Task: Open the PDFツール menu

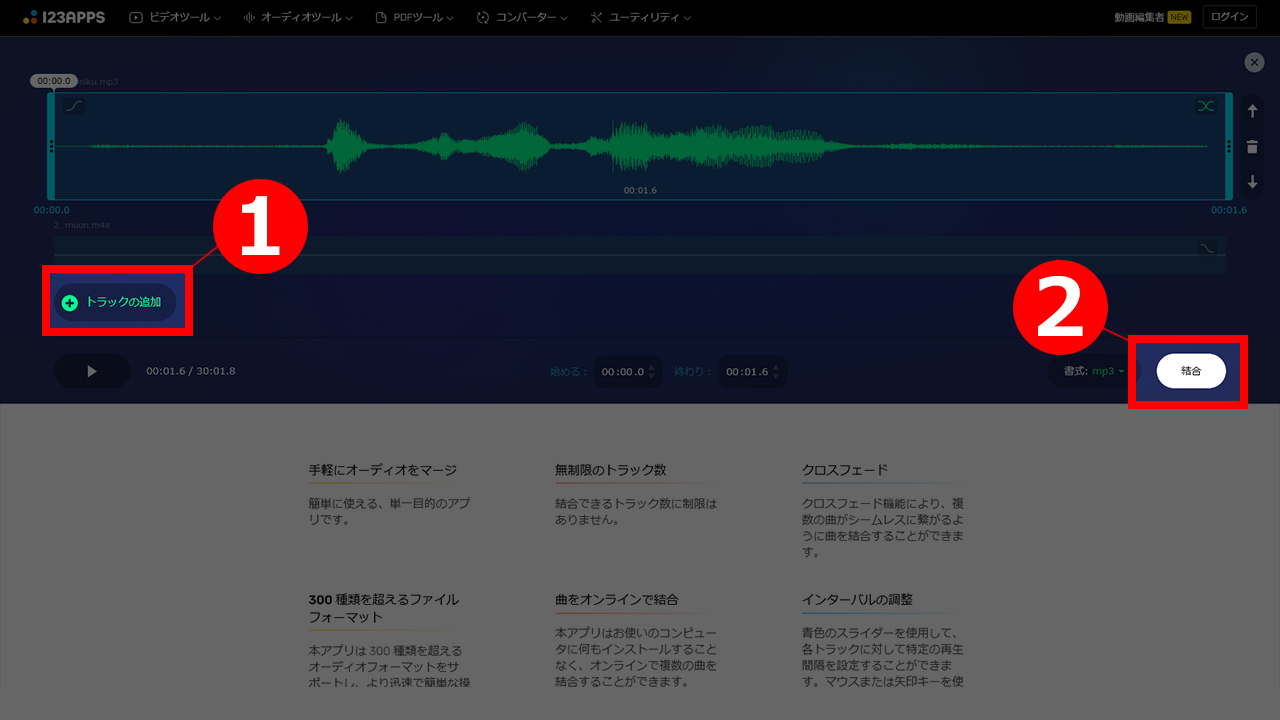Action: click(414, 18)
